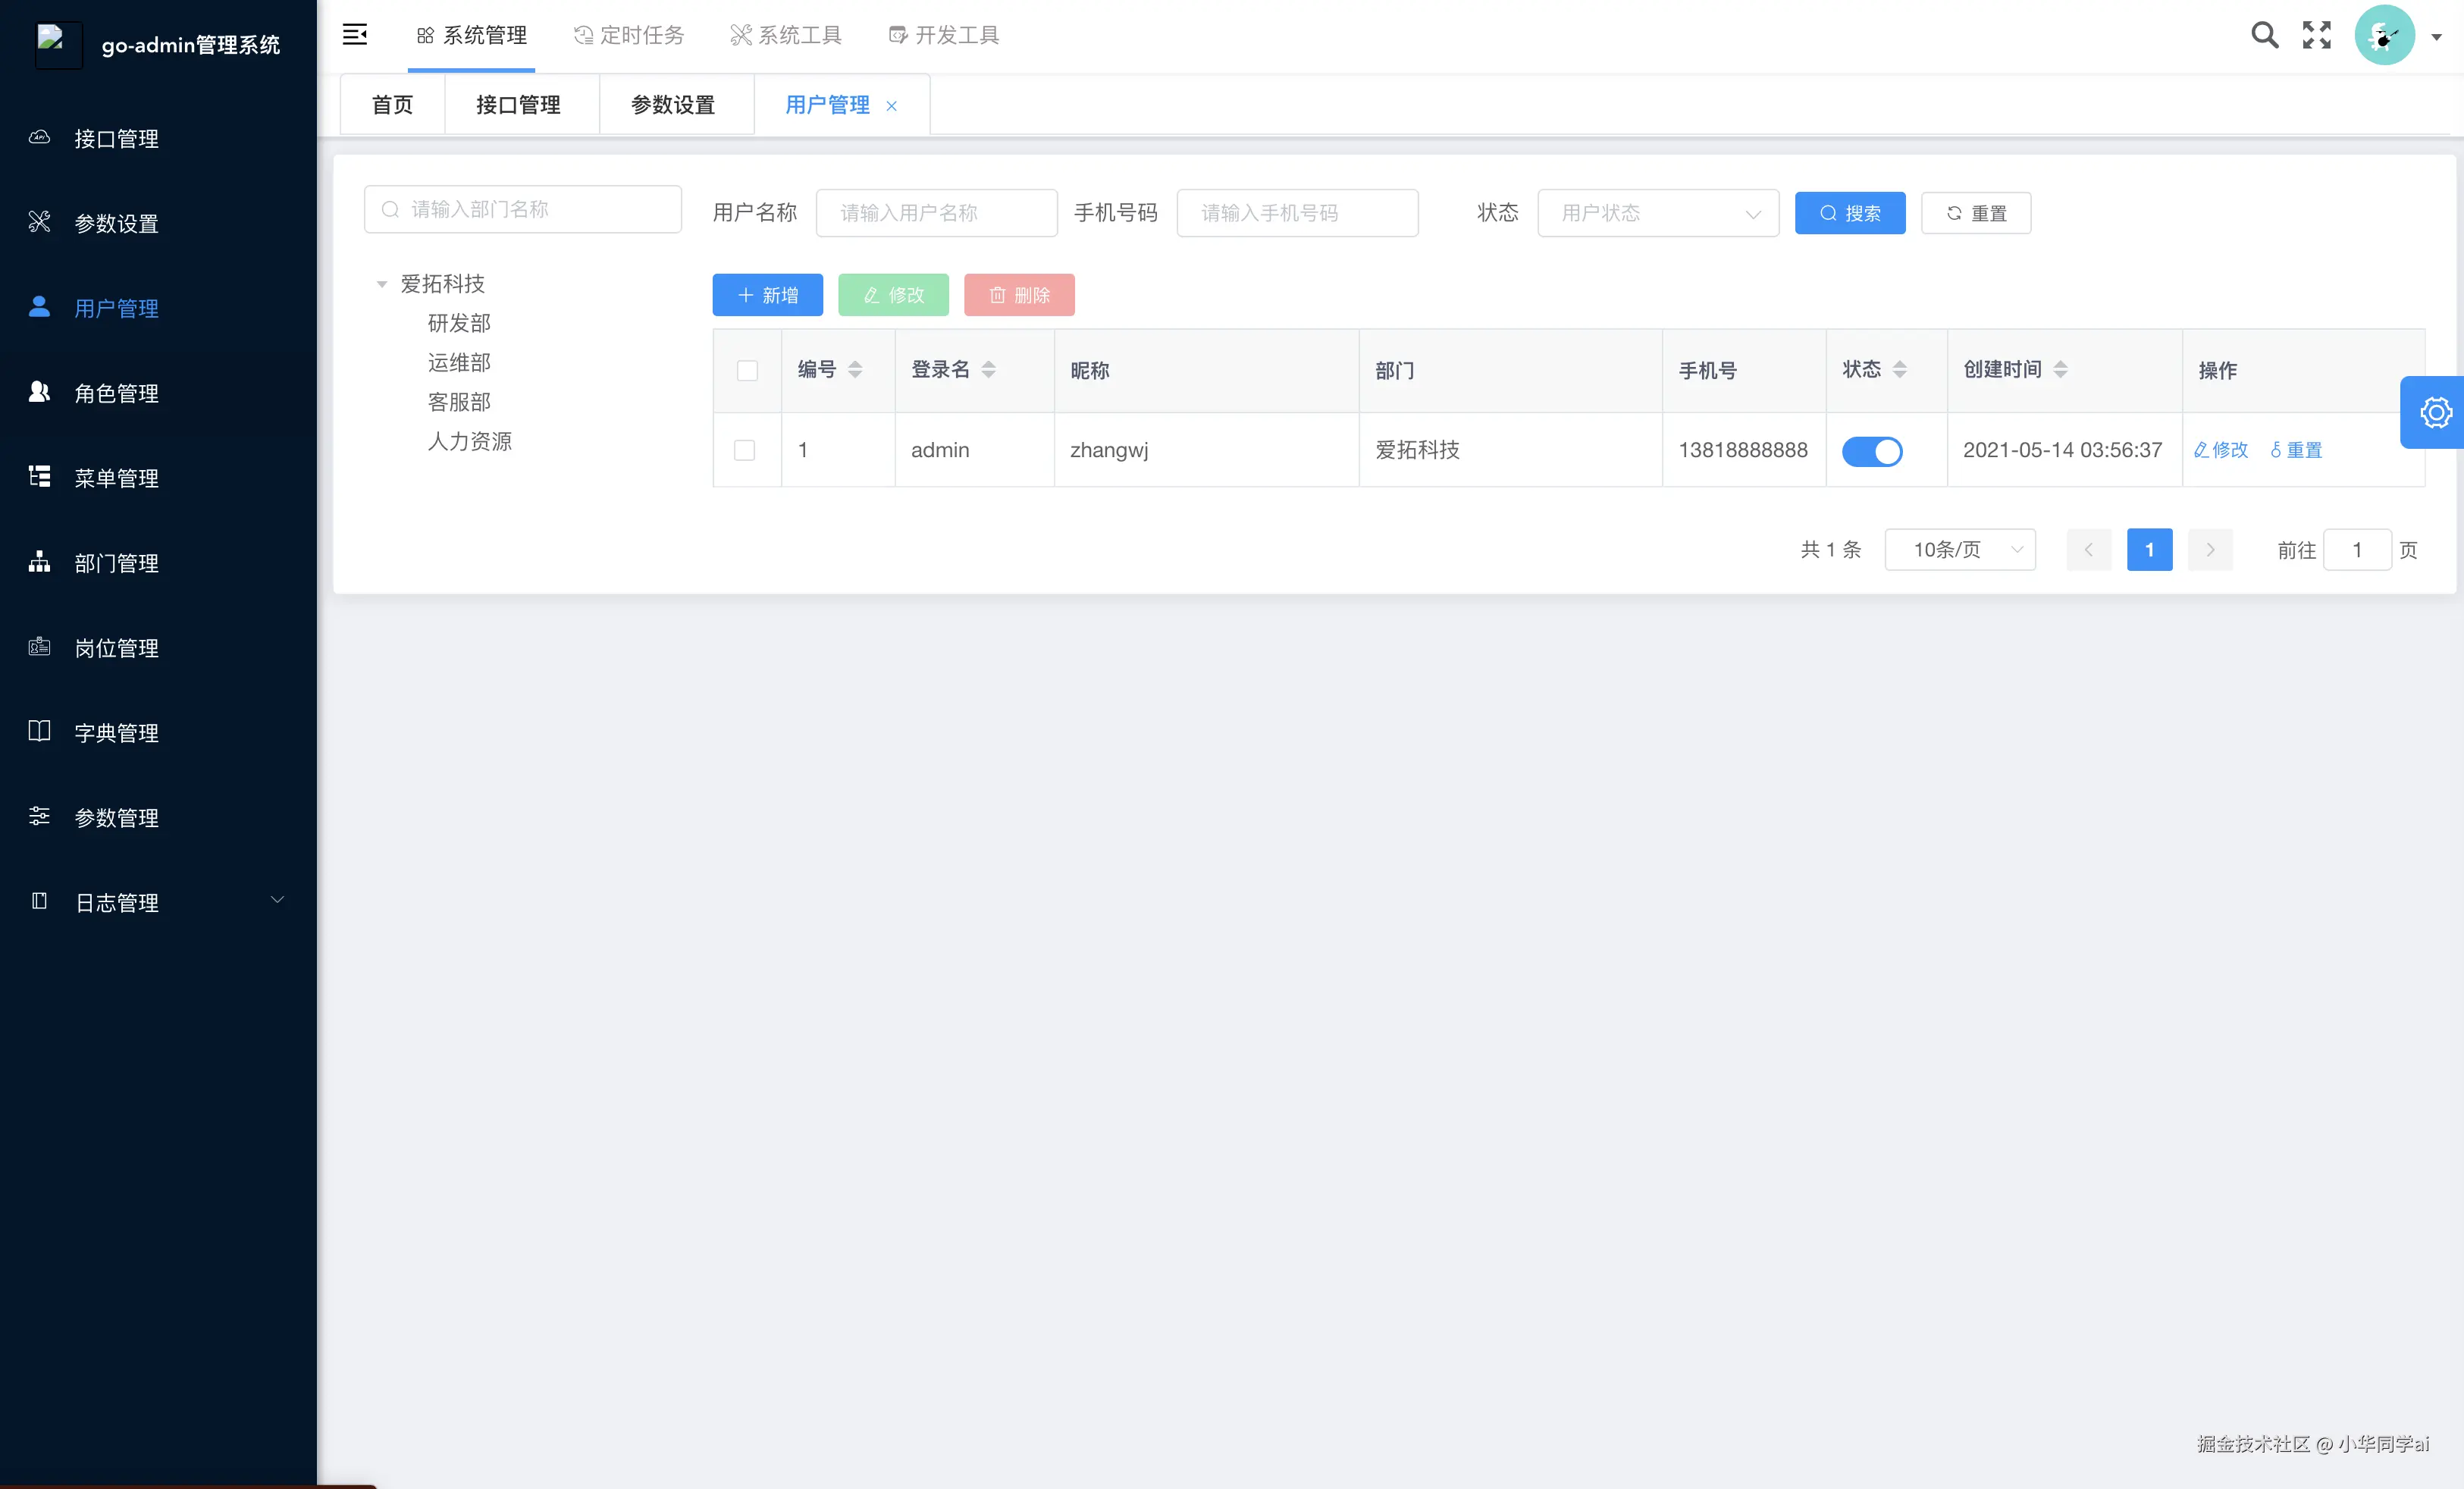The height and width of the screenshot is (1489, 2464).
Task: Click the blue 搜索 button
Action: pos(1849,213)
